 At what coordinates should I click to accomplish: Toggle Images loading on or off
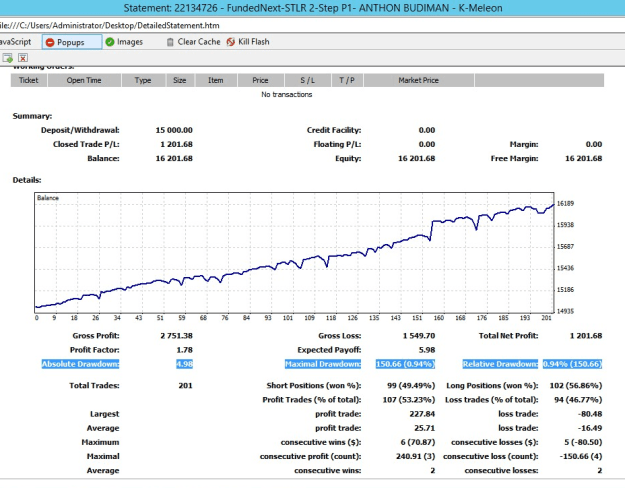click(124, 42)
